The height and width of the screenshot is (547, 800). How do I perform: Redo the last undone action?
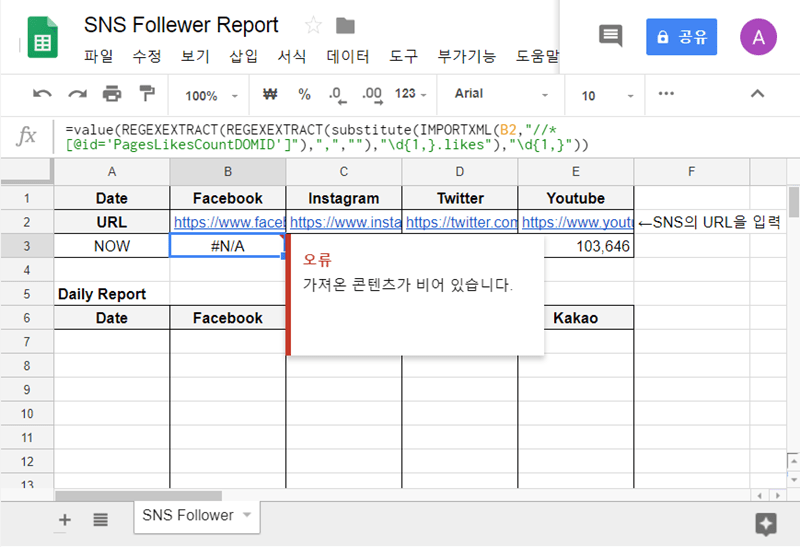pos(78,94)
